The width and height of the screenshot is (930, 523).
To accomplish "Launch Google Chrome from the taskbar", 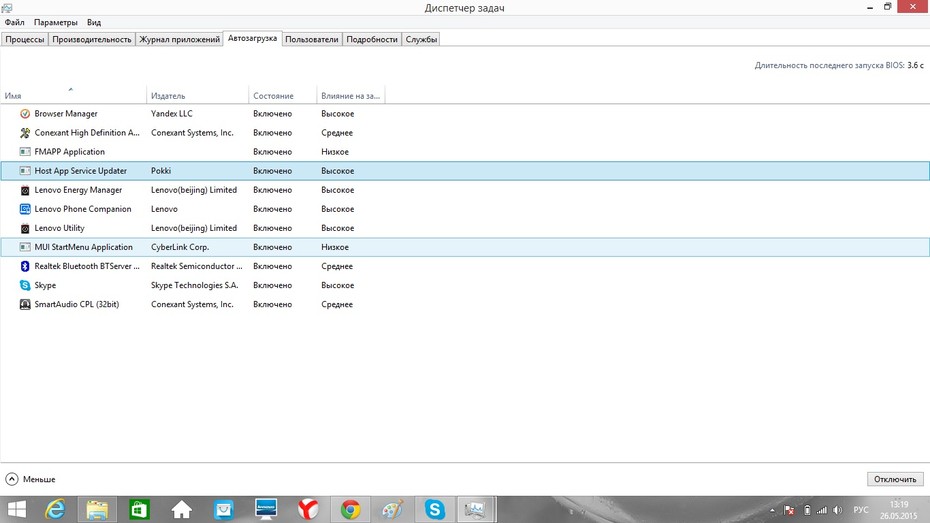I will (350, 509).
